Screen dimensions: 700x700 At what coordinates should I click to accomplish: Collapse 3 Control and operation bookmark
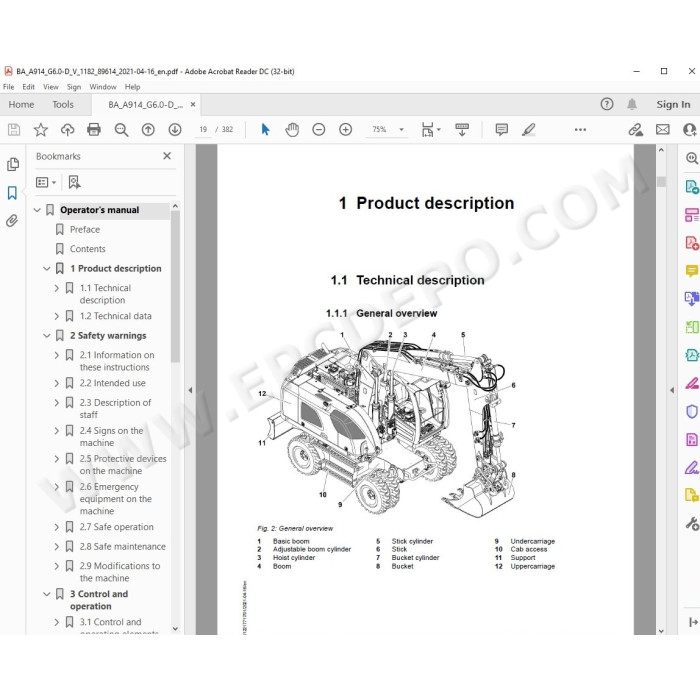[46, 594]
